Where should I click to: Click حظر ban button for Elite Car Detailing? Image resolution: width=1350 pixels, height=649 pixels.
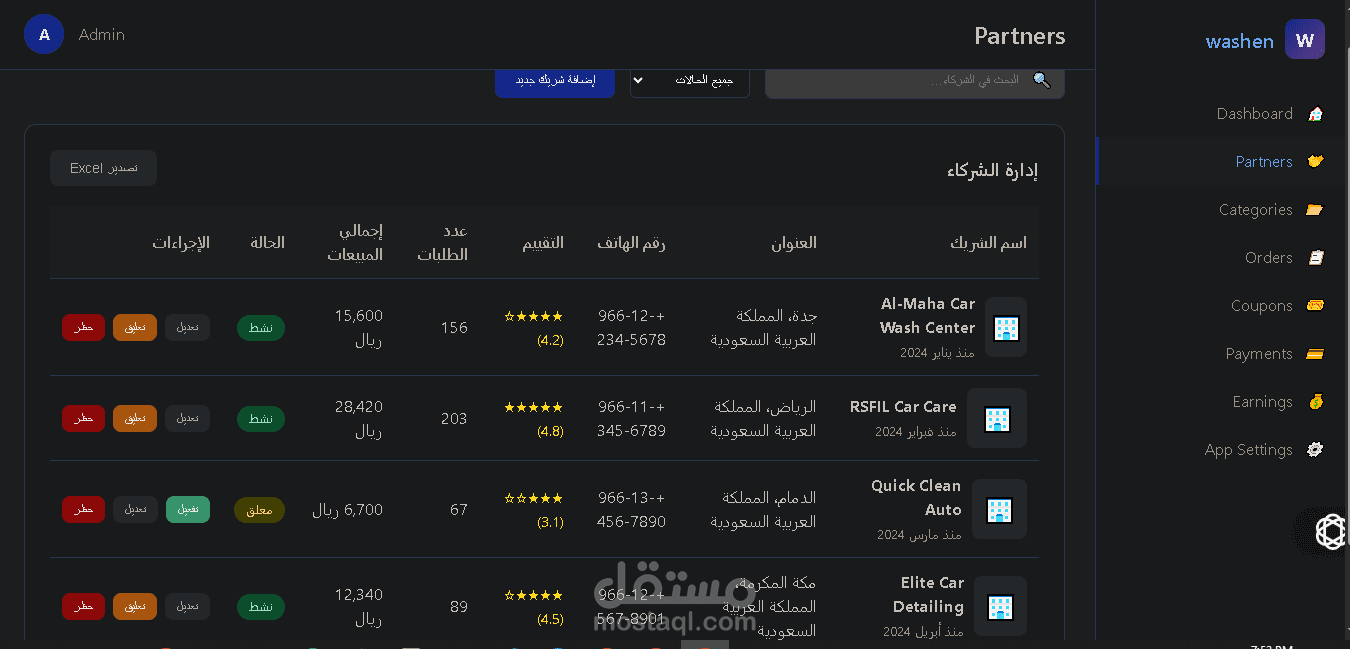[83, 606]
